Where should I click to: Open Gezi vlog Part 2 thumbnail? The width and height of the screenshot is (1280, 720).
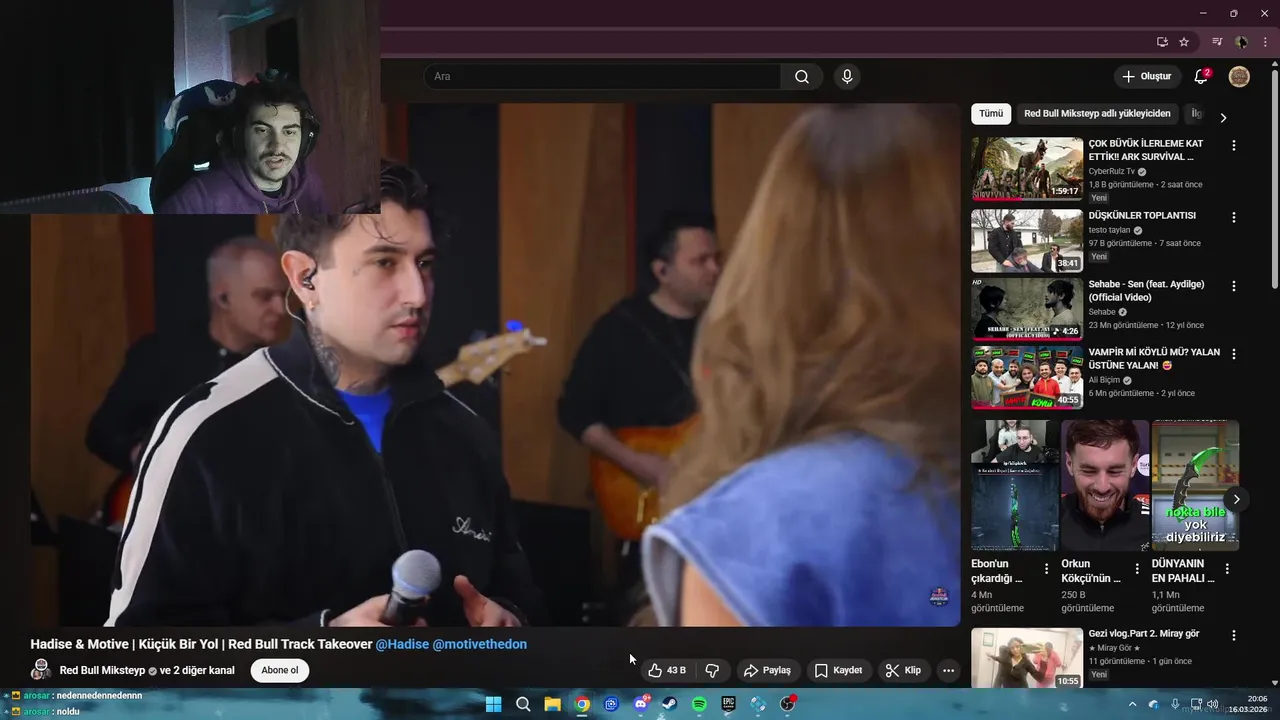point(1027,658)
